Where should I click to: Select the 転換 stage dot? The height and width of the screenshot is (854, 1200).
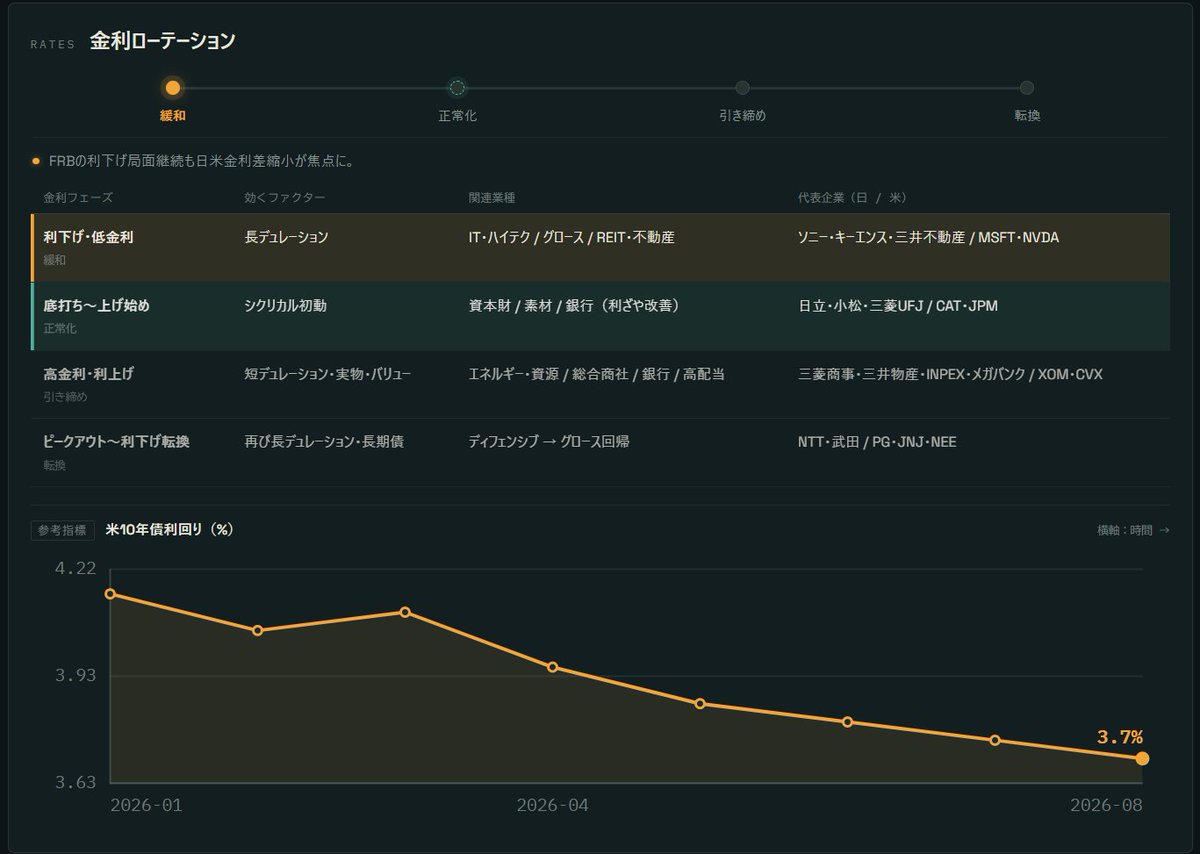pyautogui.click(x=1027, y=88)
